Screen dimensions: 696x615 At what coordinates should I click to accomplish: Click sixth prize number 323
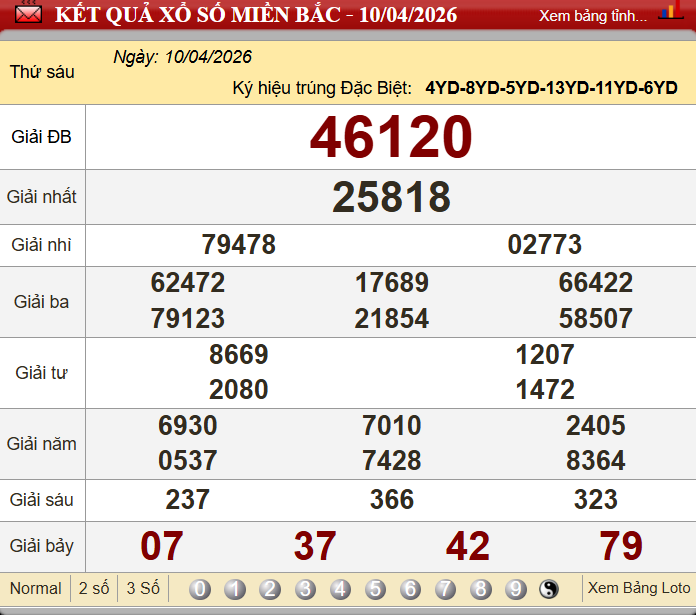(596, 500)
